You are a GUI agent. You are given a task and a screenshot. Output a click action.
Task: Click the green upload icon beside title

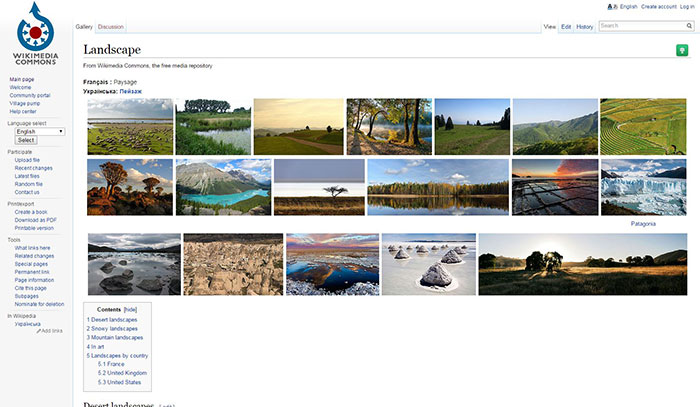click(x=682, y=50)
